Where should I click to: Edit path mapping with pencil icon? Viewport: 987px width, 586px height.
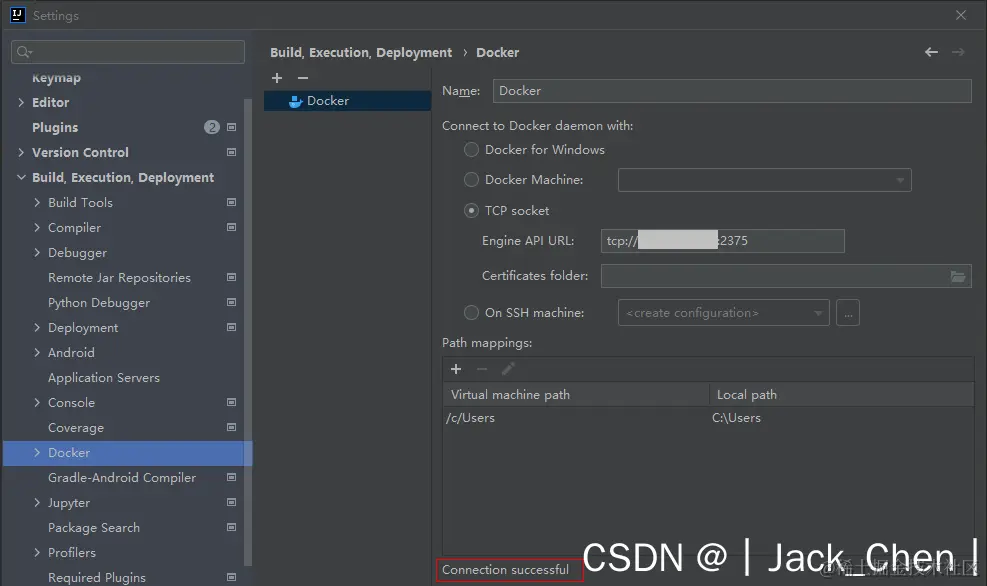pyautogui.click(x=508, y=369)
